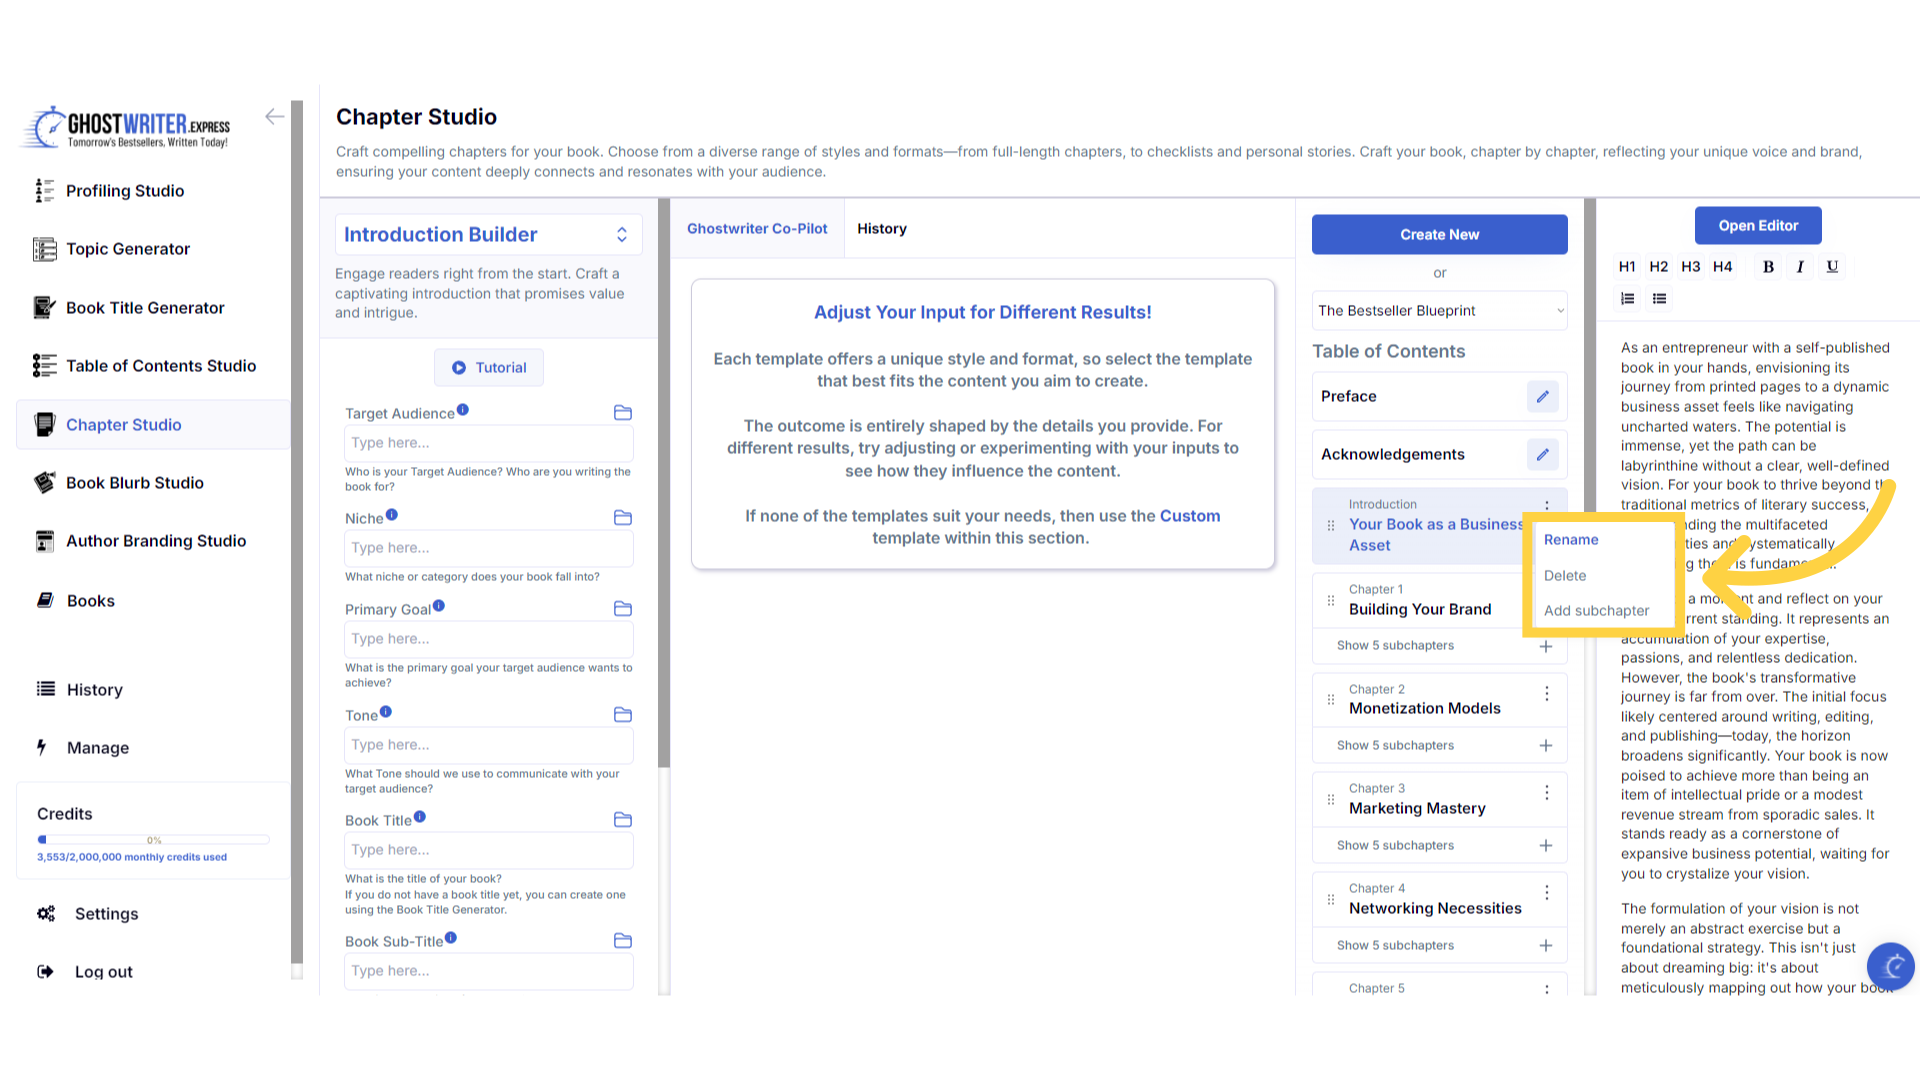1920x1080 pixels.
Task: Click into the Book Title input field
Action: click(488, 850)
